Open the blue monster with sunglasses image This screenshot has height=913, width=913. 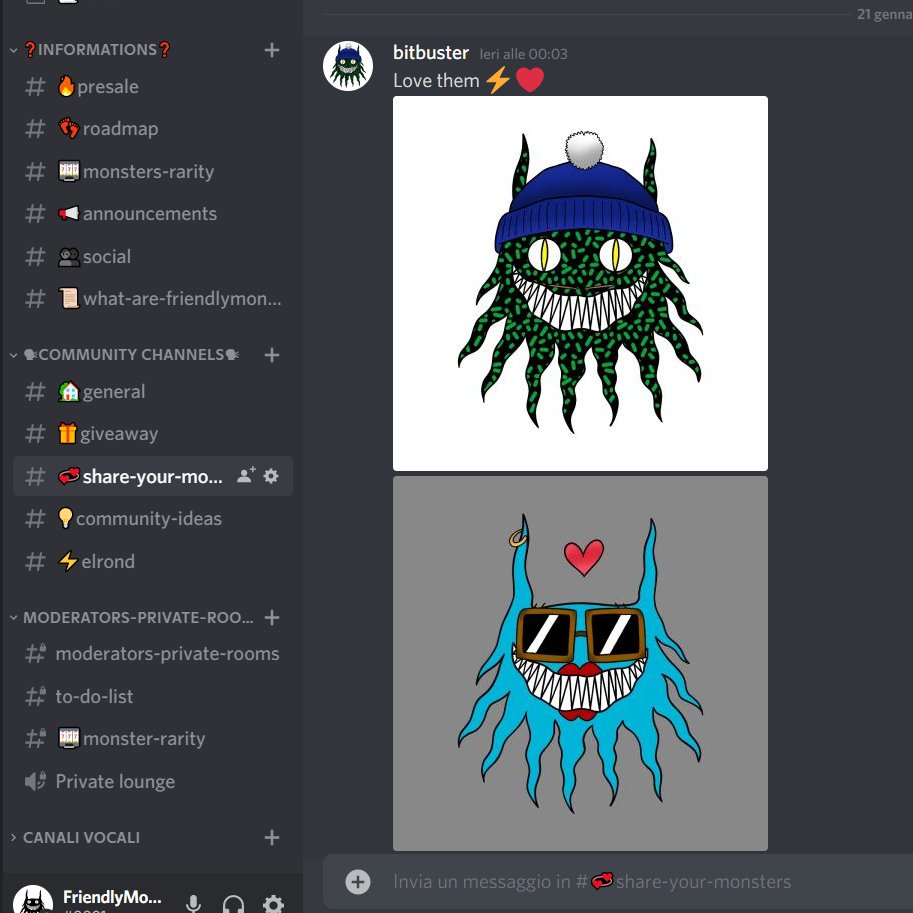(580, 664)
